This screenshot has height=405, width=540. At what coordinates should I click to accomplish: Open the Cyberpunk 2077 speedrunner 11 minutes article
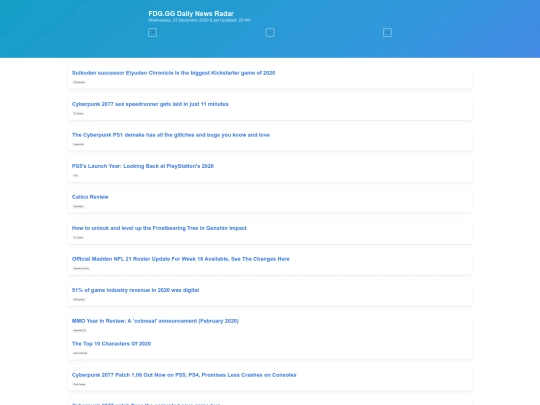(150, 104)
